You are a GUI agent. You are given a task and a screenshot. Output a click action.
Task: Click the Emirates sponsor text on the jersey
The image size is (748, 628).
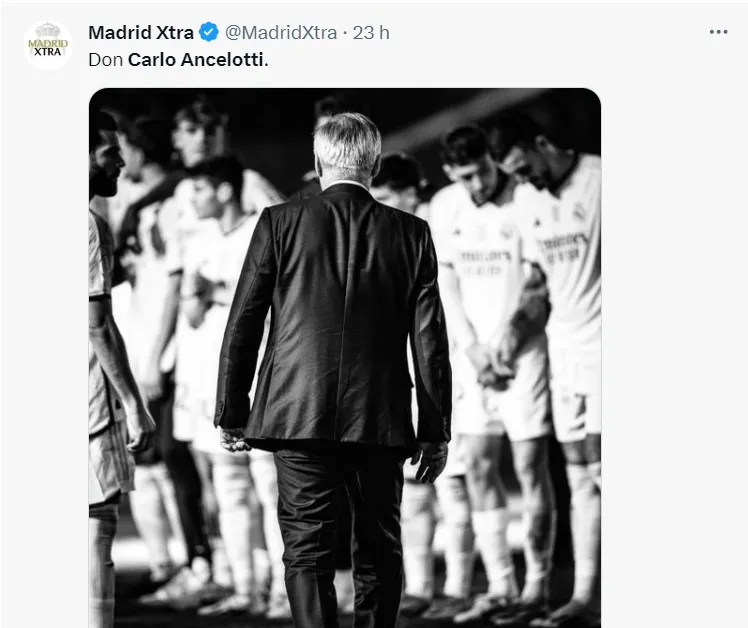tap(565, 245)
